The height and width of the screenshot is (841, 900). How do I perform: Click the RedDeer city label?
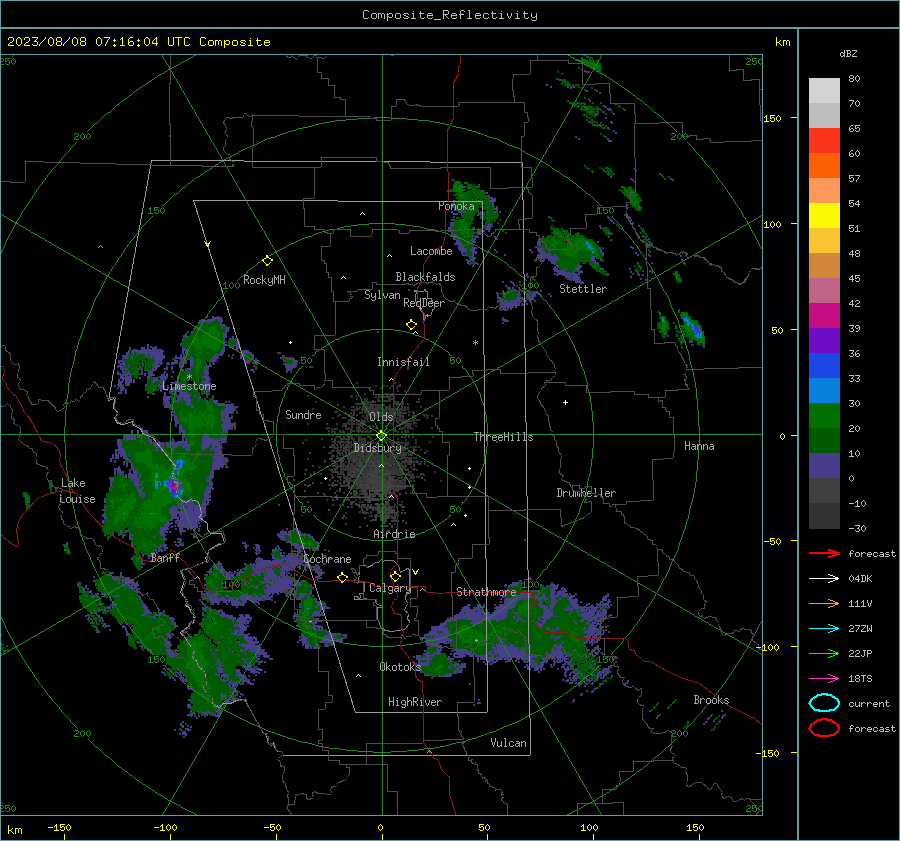(x=424, y=303)
